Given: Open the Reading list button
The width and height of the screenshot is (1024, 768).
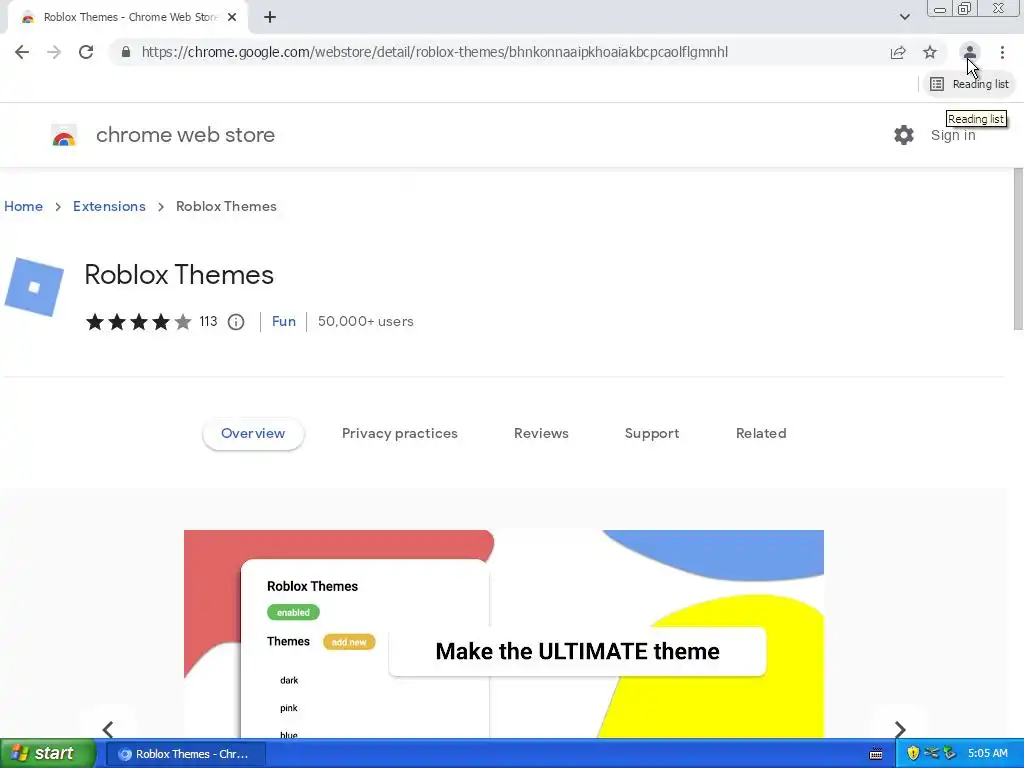Looking at the screenshot, I should (x=970, y=84).
